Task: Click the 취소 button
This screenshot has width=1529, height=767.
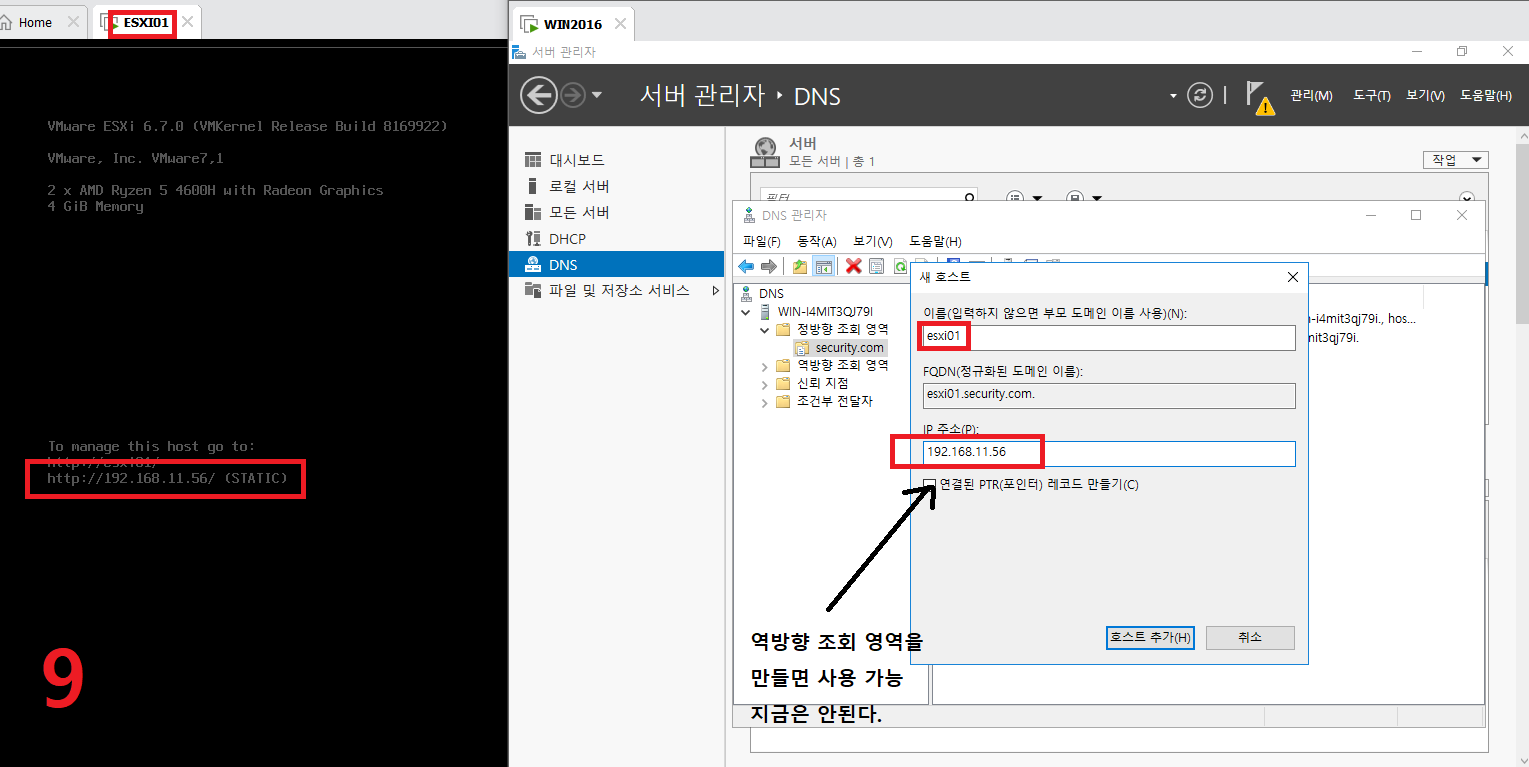Action: [1250, 638]
